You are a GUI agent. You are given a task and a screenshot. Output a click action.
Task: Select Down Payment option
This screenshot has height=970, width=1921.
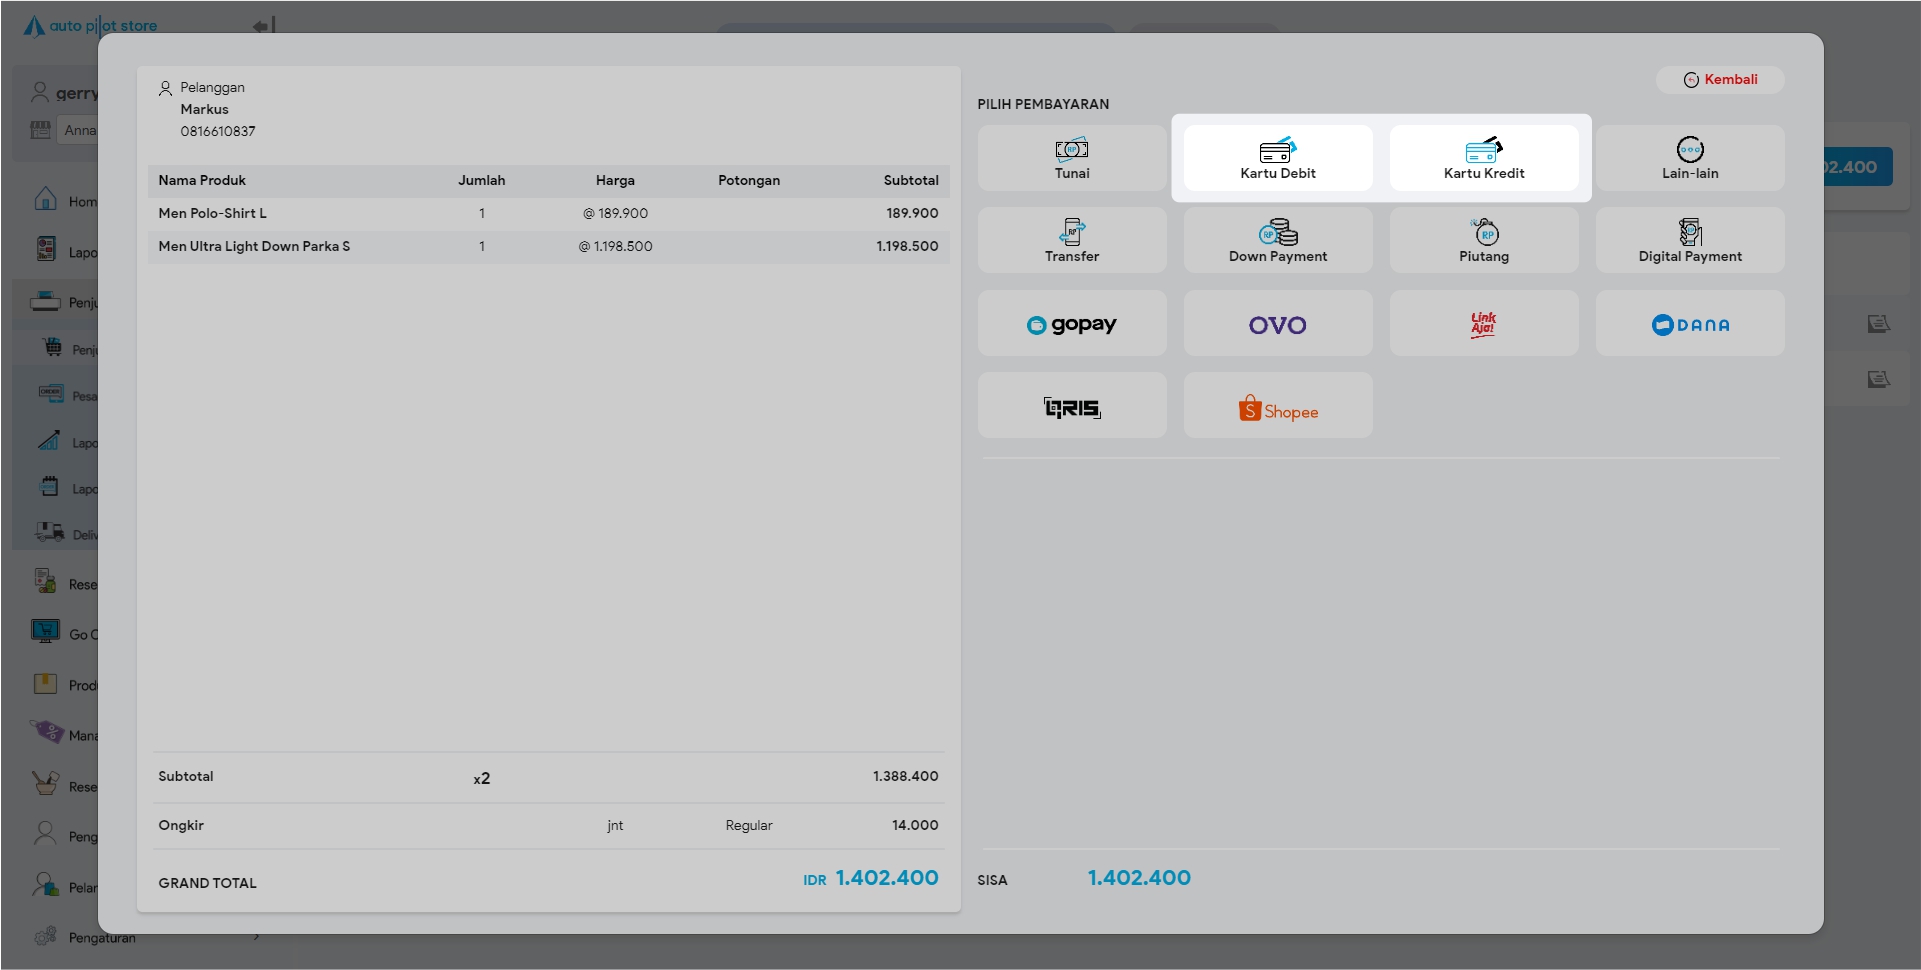pyautogui.click(x=1277, y=241)
